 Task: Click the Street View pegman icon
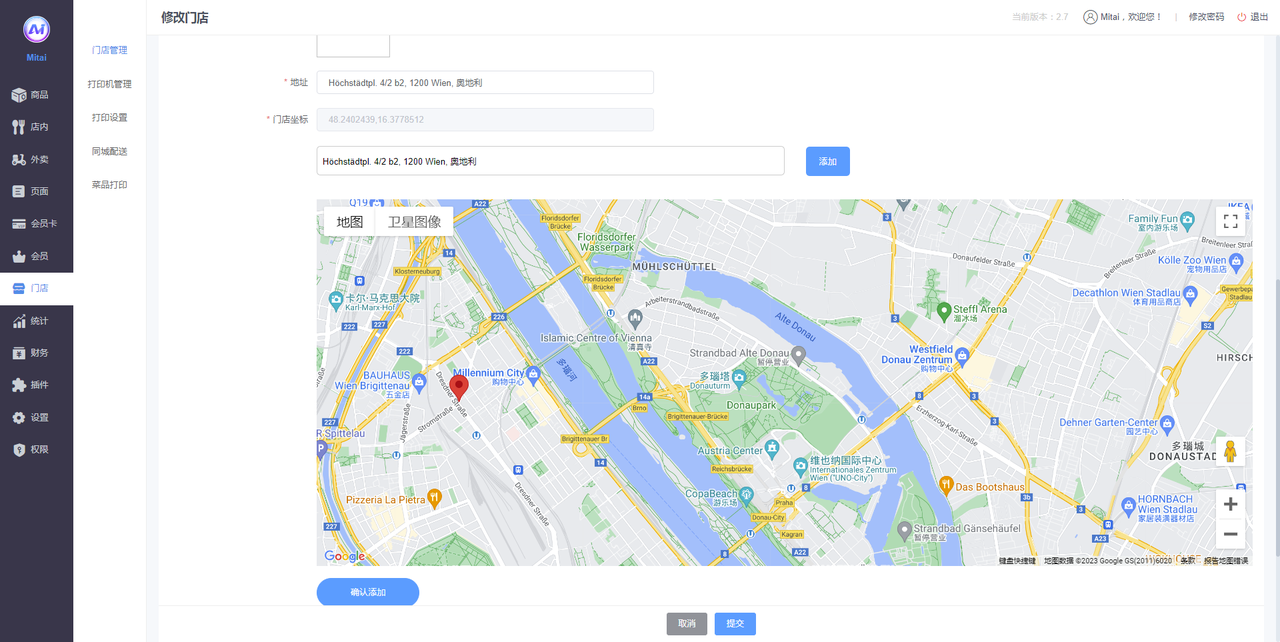(1230, 452)
